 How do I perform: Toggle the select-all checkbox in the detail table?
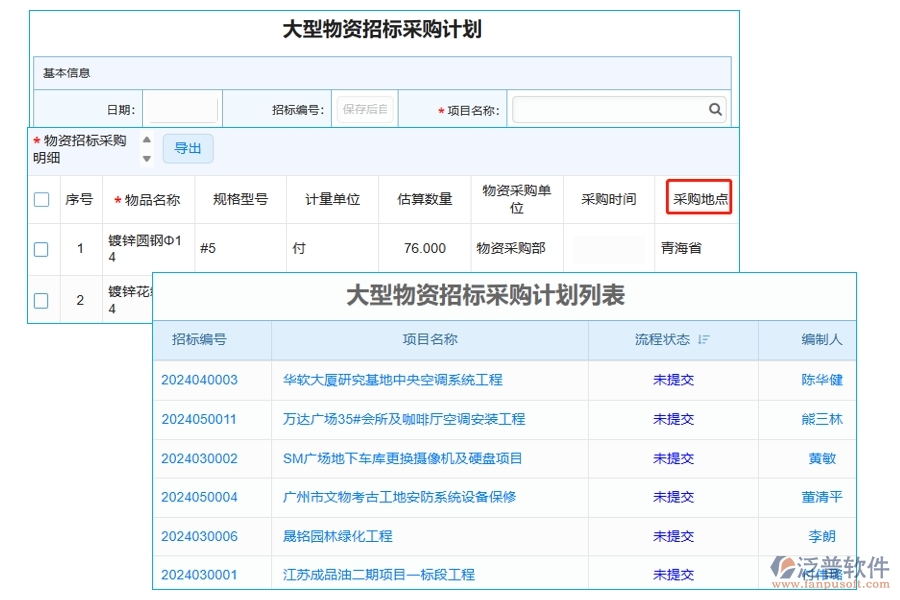click(x=41, y=198)
